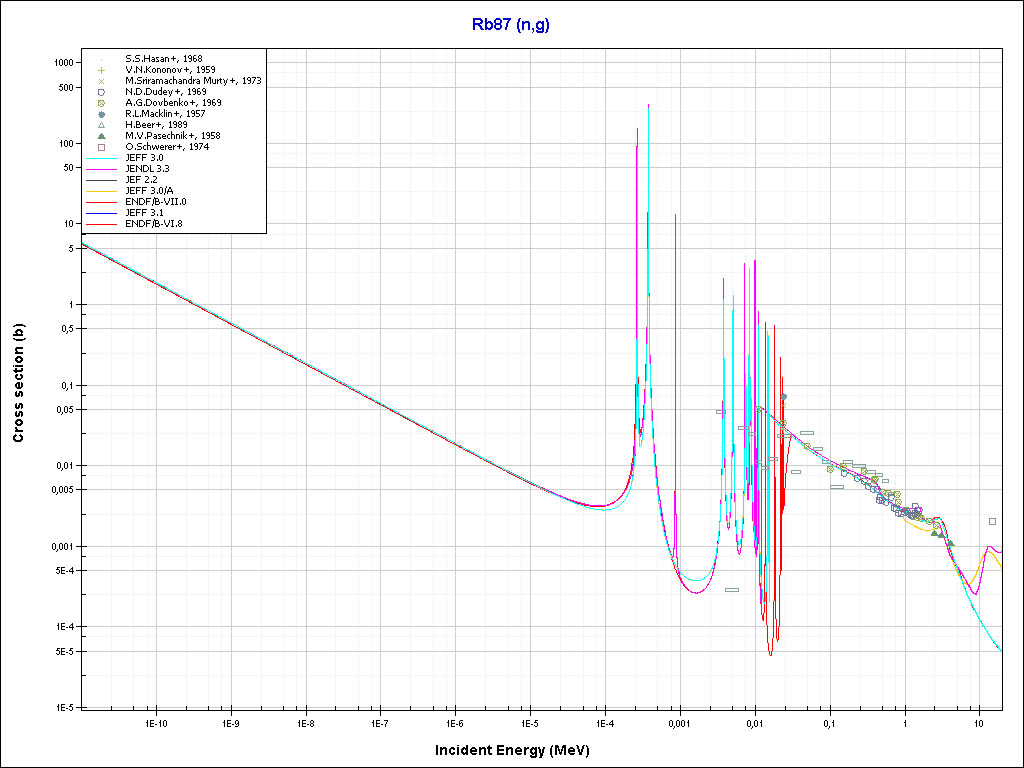1024x768 pixels.
Task: Click the filled circle marker for R.L.Macklin+ 1957
Action: tap(102, 114)
